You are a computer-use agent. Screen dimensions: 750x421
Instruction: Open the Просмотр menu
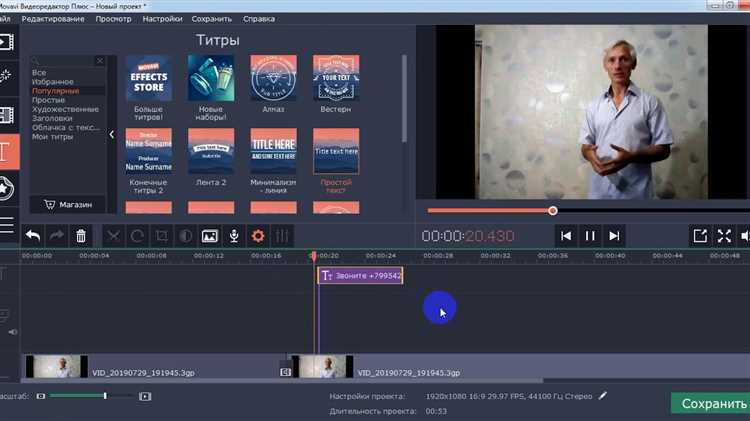click(x=113, y=19)
